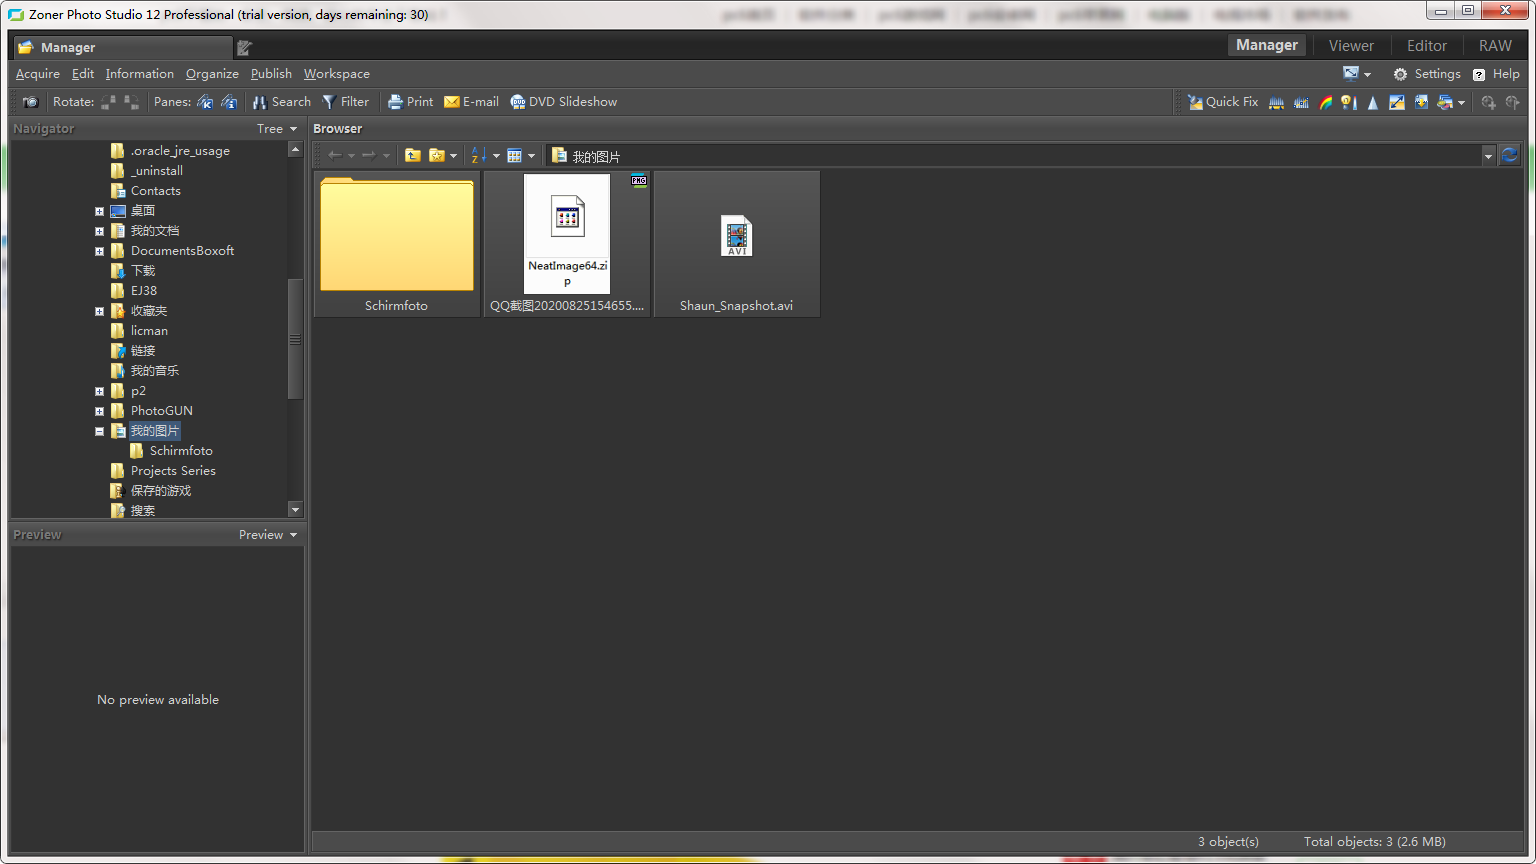Screen dimensions: 1536x864
Task: Open the rainbow enhance colors icon
Action: pos(1326,102)
